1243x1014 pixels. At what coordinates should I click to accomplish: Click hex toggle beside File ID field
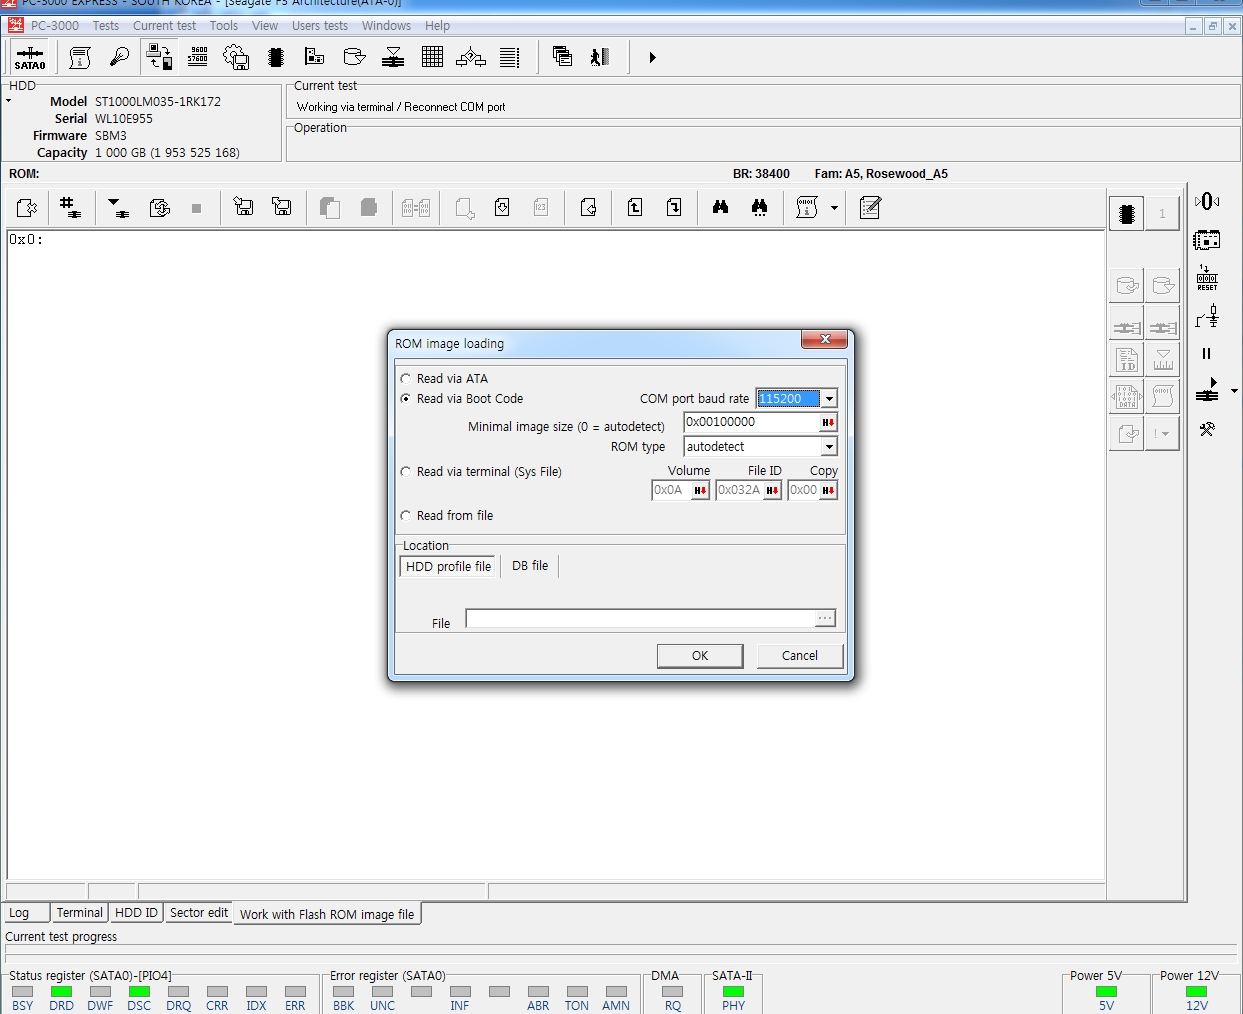772,490
